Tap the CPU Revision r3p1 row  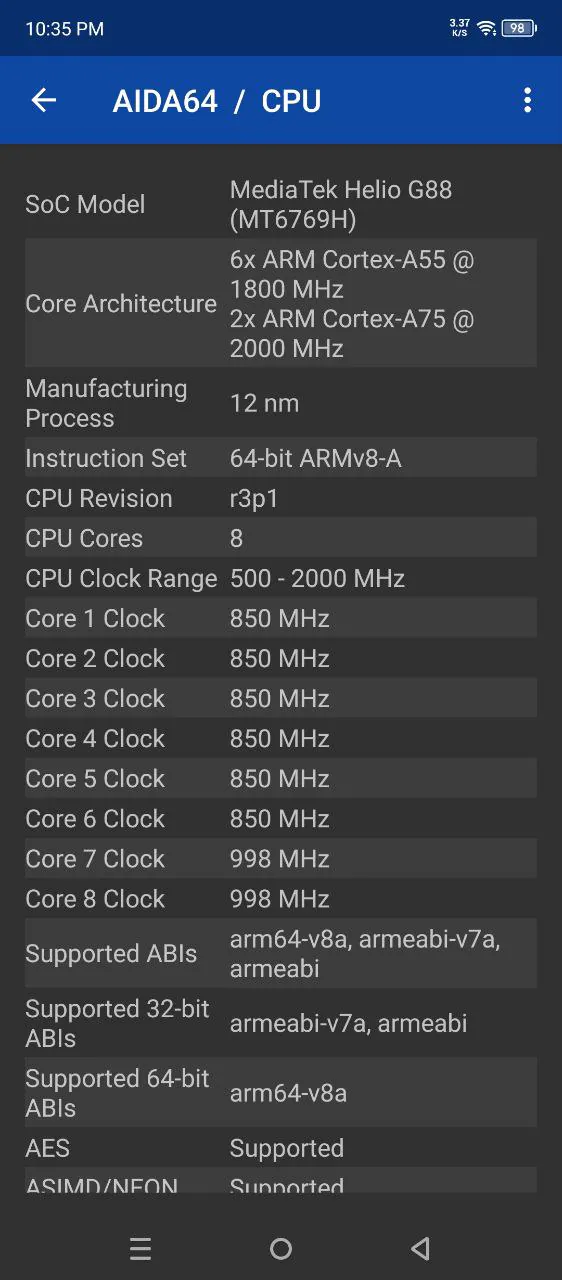tap(281, 498)
